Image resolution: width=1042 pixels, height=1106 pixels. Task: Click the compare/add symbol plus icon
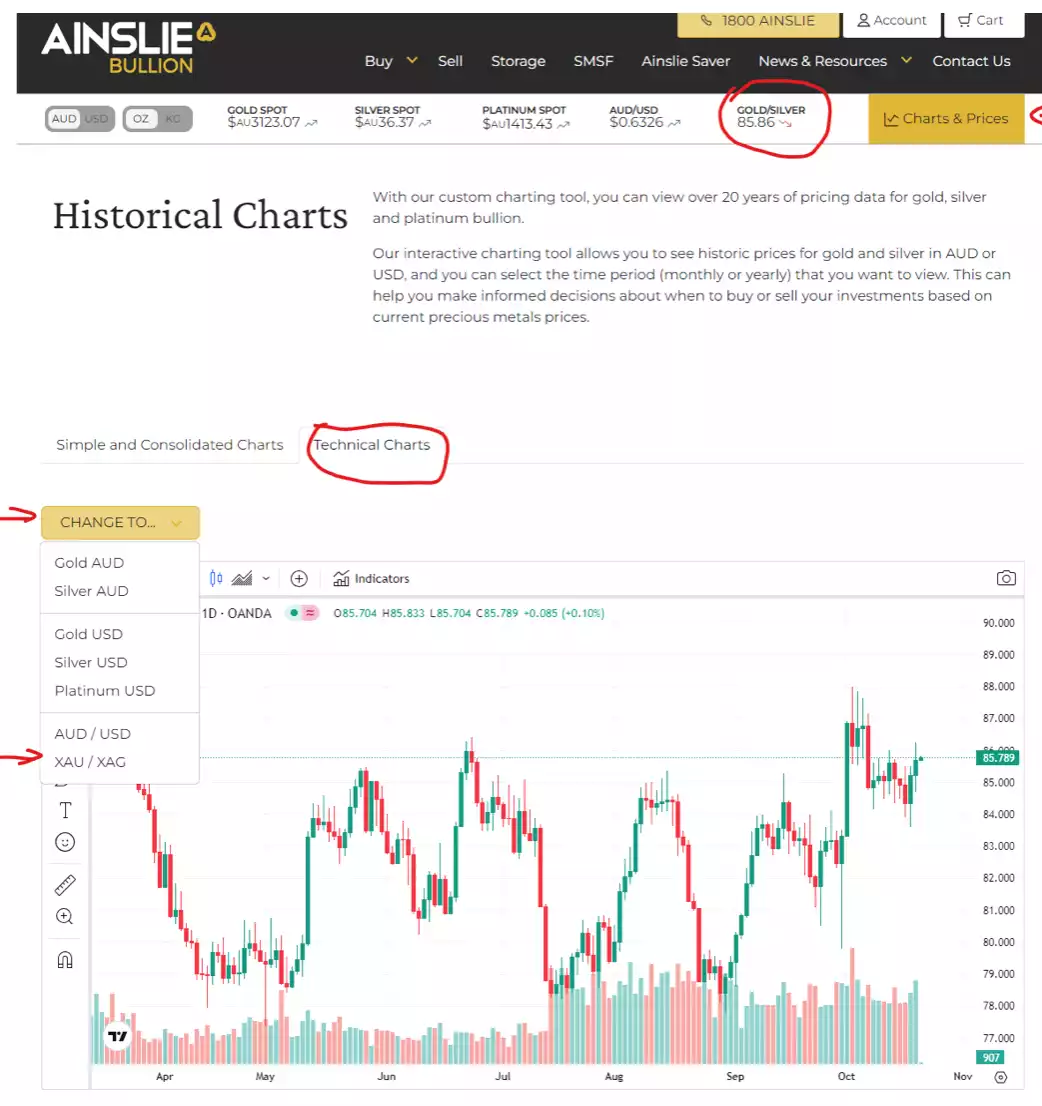point(298,578)
